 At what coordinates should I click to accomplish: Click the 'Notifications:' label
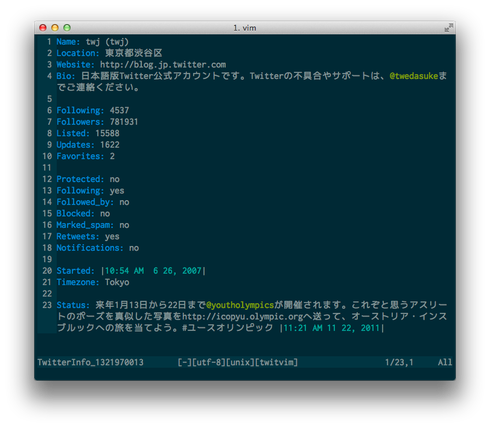pos(90,248)
